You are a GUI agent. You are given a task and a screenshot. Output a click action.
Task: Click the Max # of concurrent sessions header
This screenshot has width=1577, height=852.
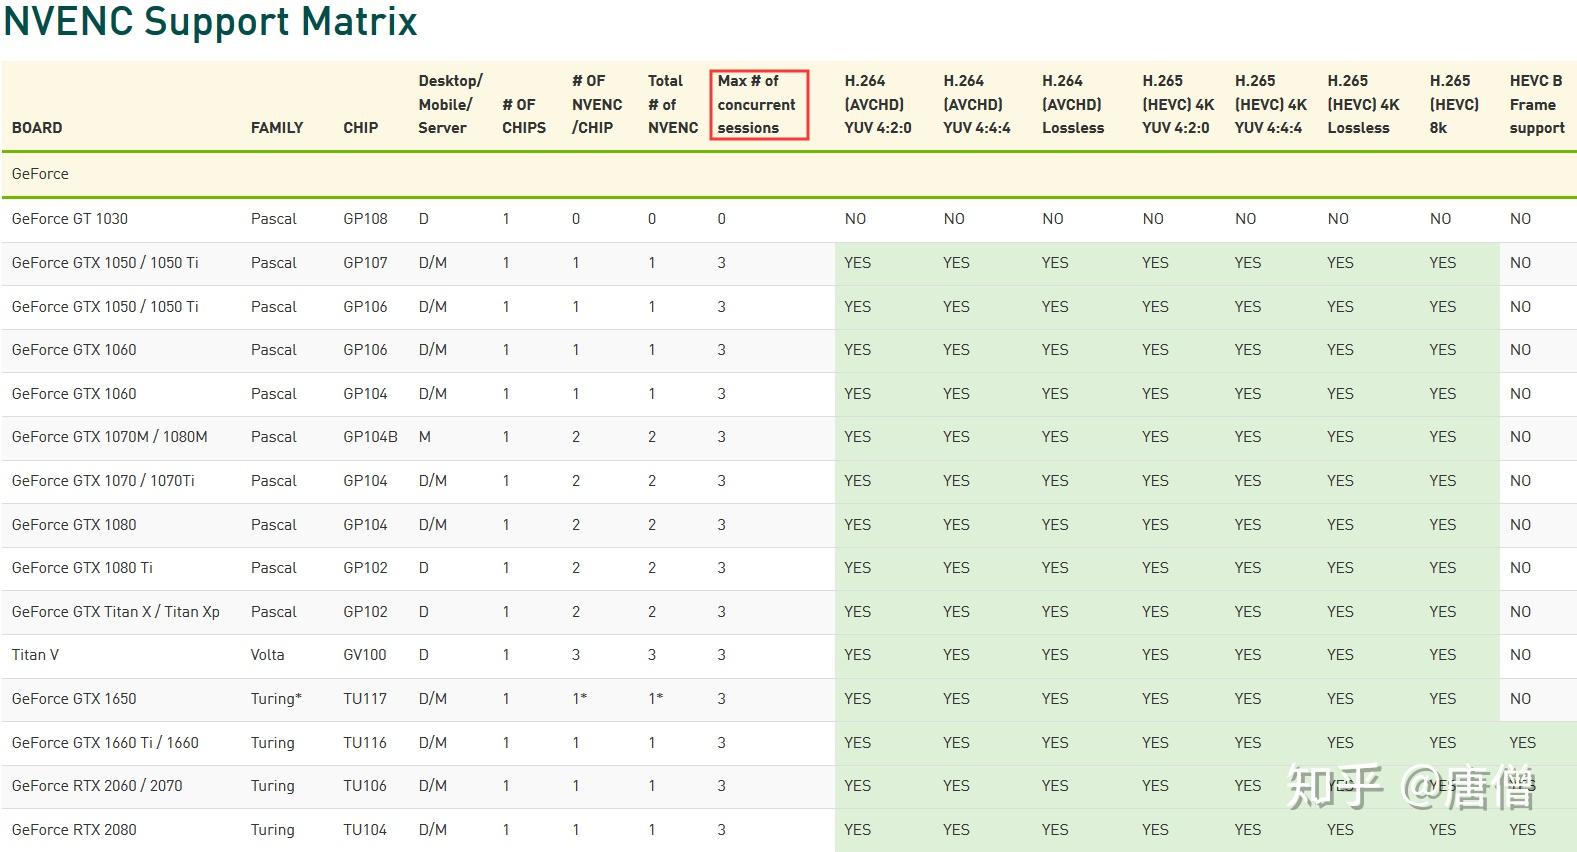click(758, 104)
